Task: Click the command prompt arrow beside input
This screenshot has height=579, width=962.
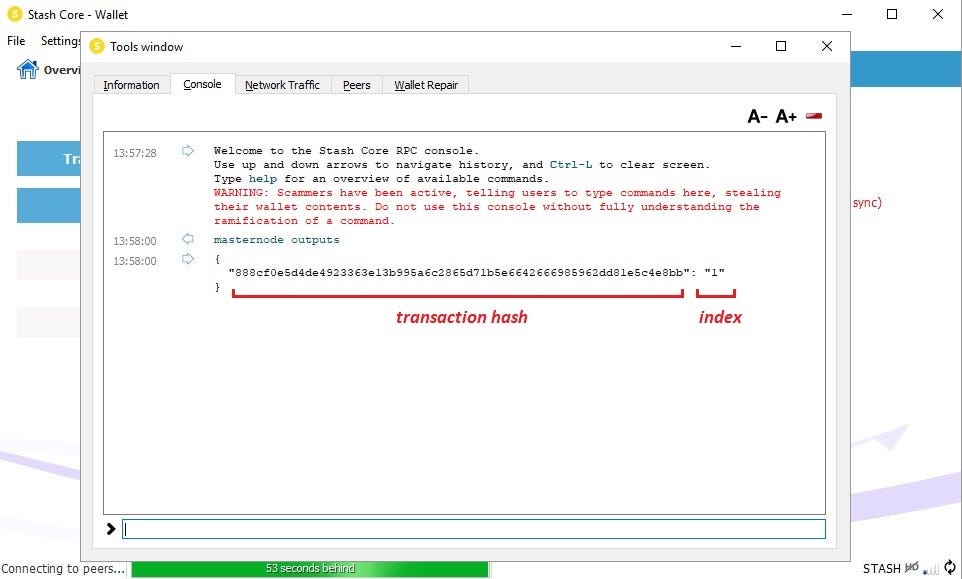Action: [110, 529]
